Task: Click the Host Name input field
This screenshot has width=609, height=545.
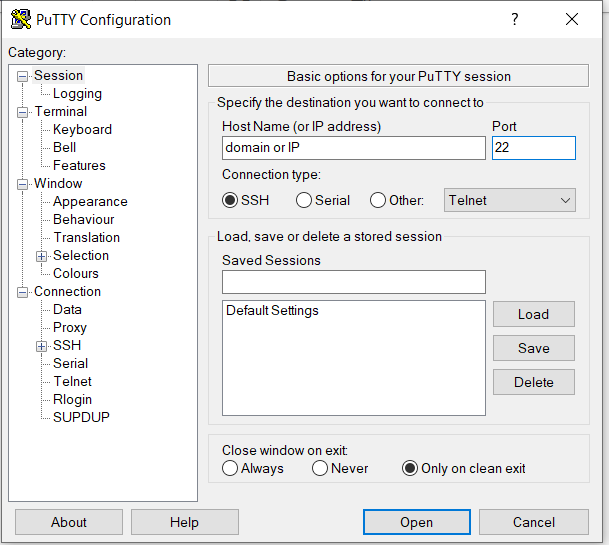Action: (353, 148)
